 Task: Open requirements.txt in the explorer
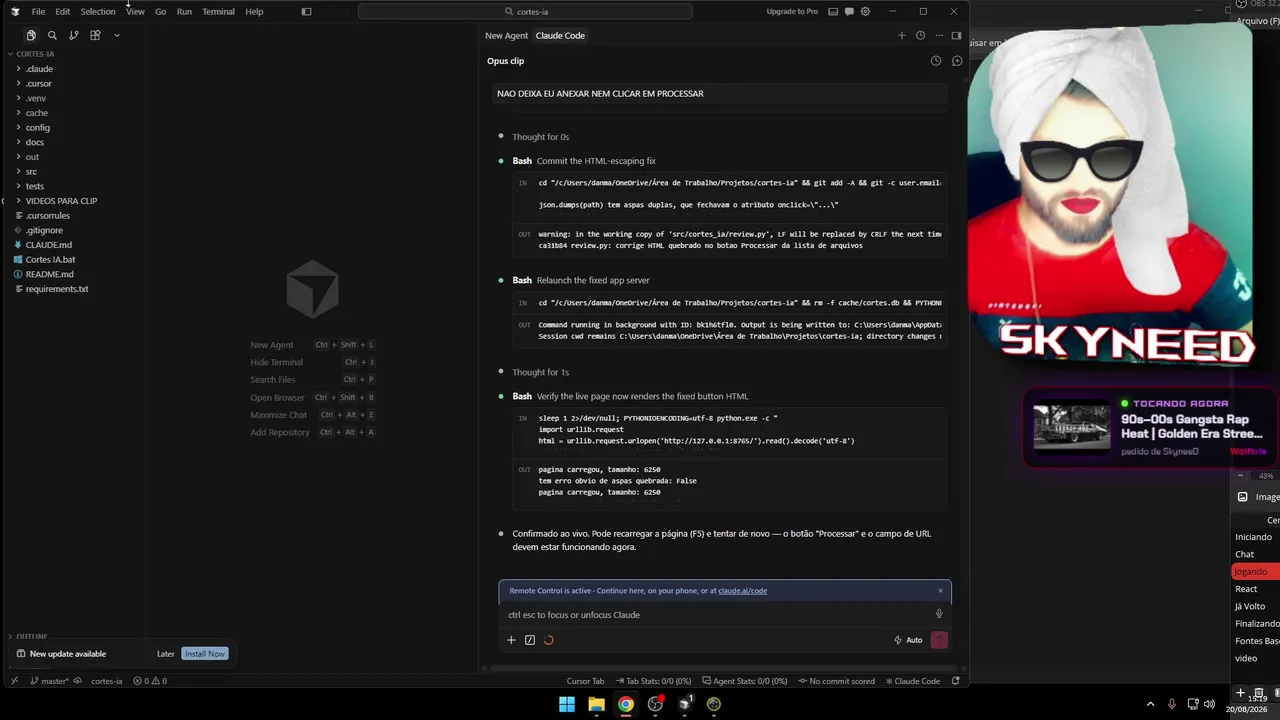pos(75,289)
